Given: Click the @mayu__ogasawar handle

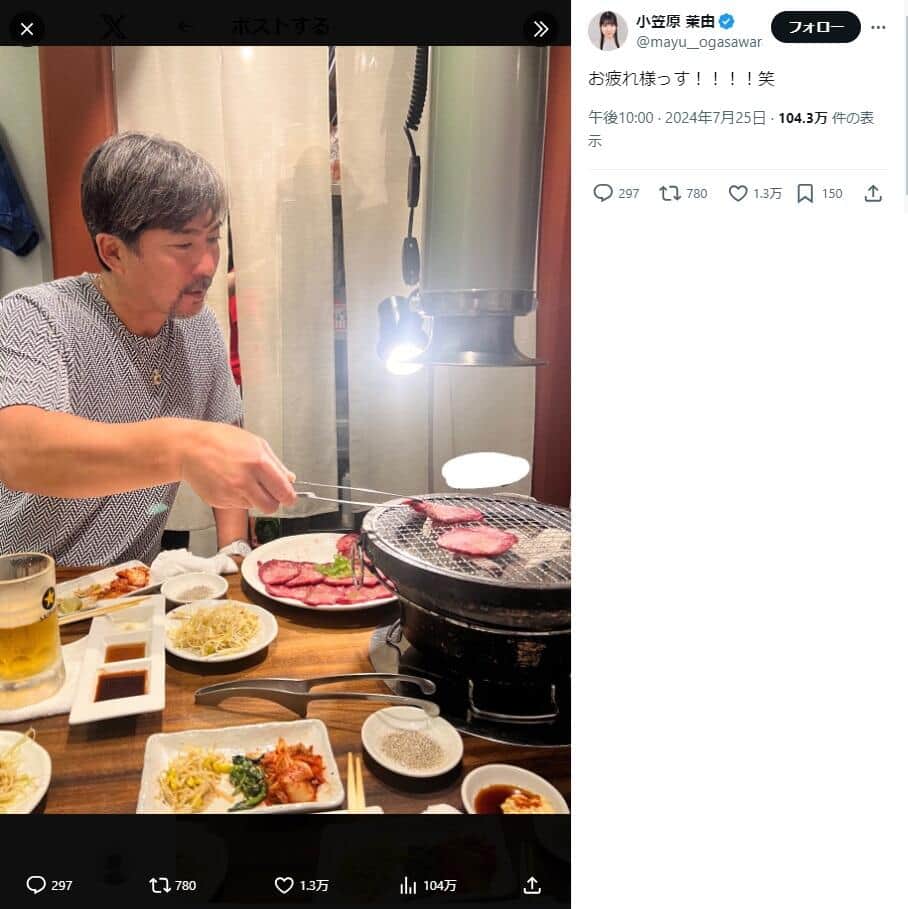Looking at the screenshot, I should 699,42.
